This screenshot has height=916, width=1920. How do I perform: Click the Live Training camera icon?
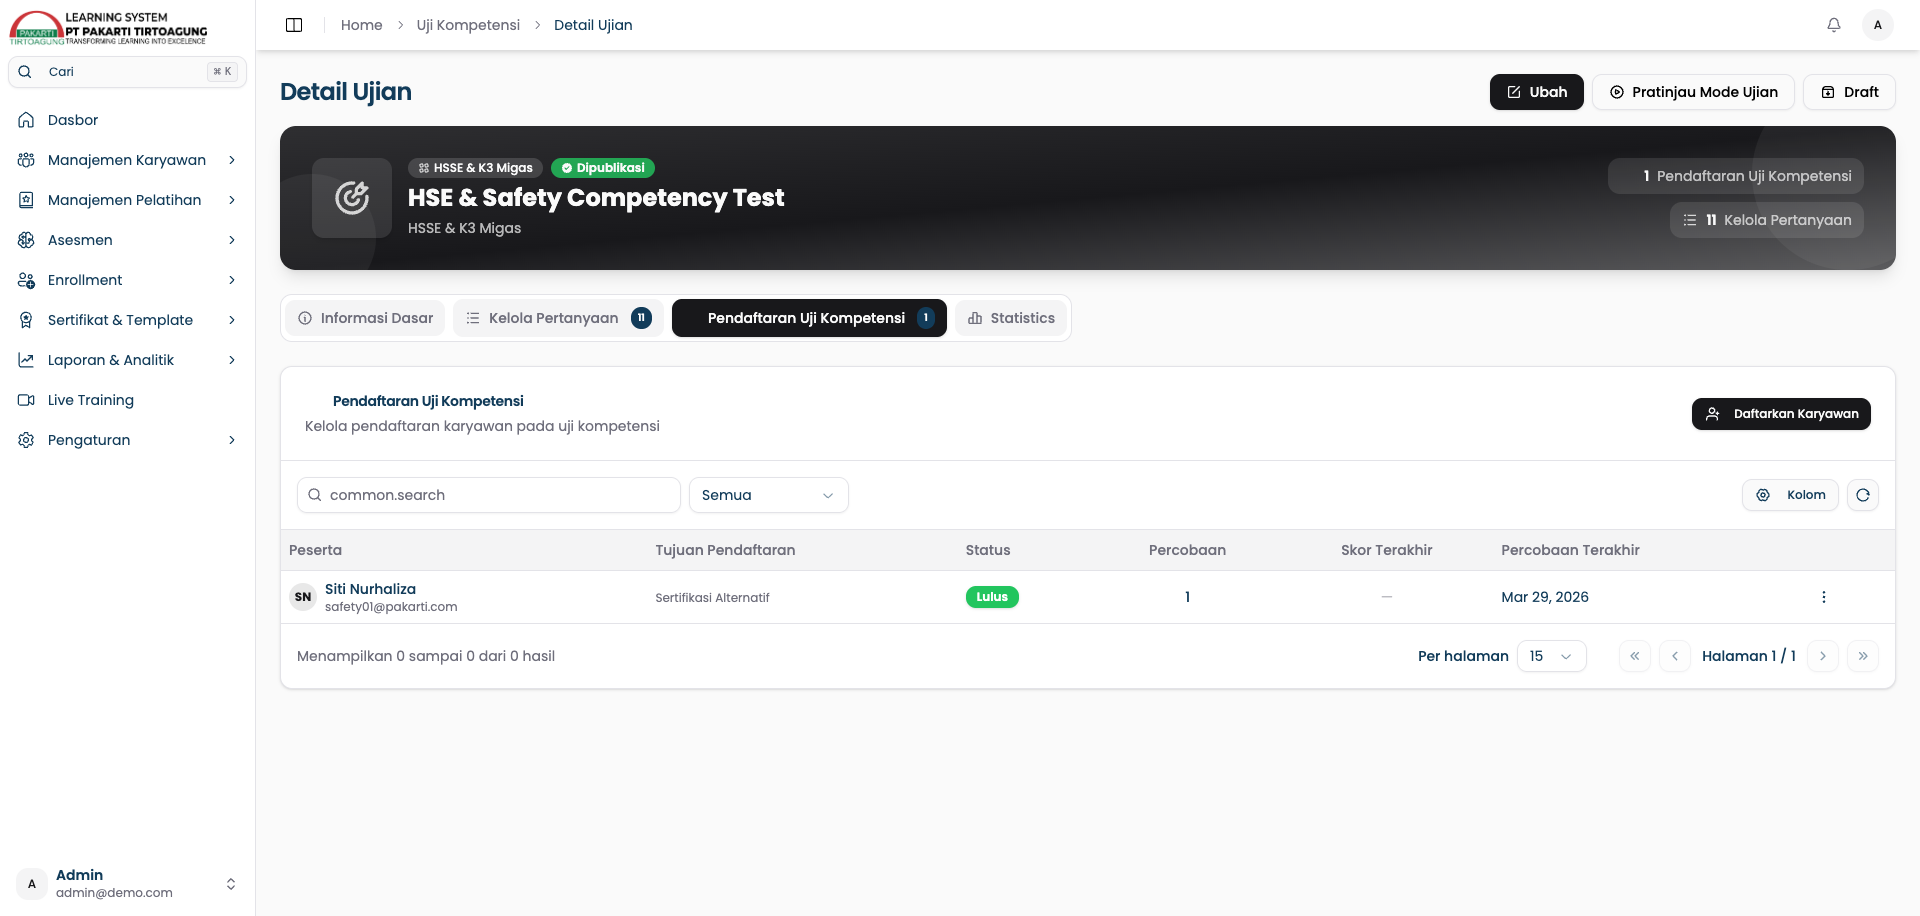26,400
